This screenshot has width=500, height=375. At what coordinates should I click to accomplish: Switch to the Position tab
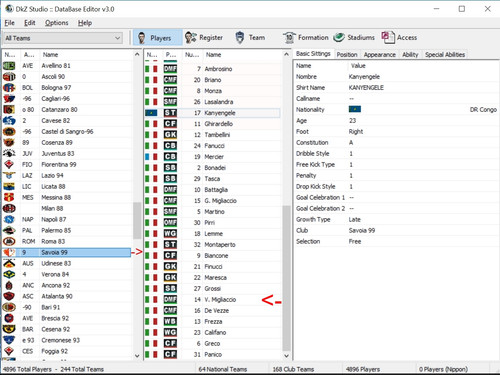(x=347, y=55)
